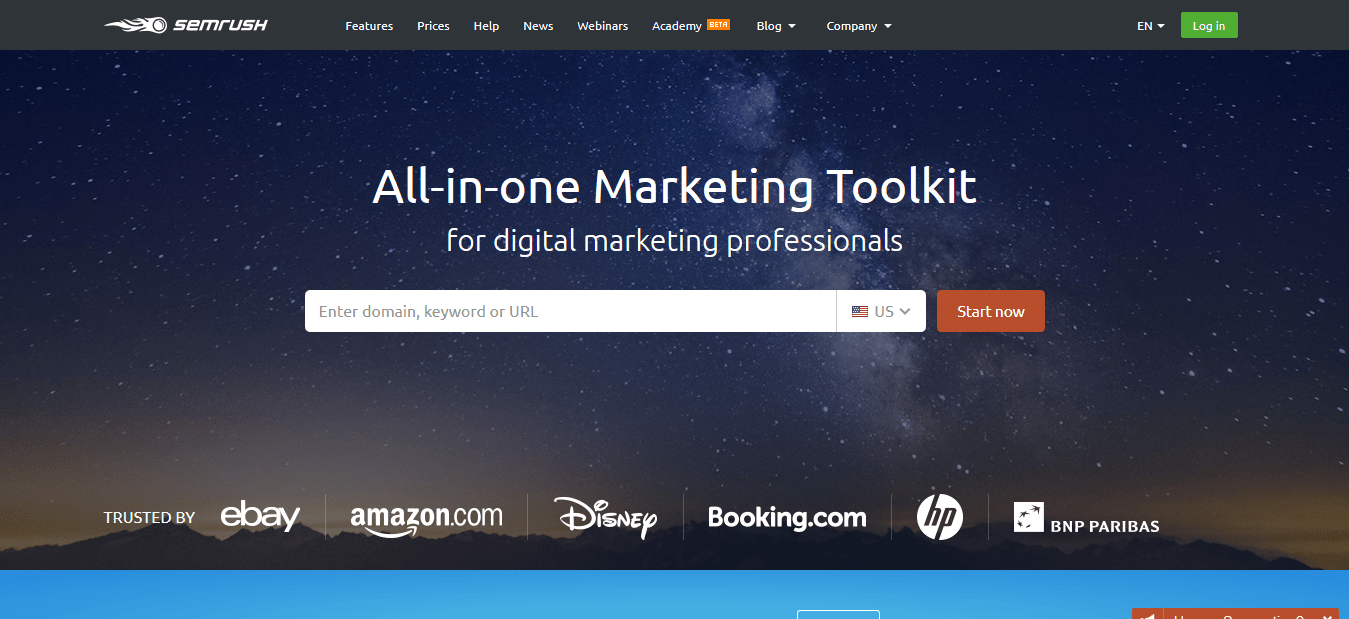
Task: Click the Start now button
Action: [x=991, y=311]
